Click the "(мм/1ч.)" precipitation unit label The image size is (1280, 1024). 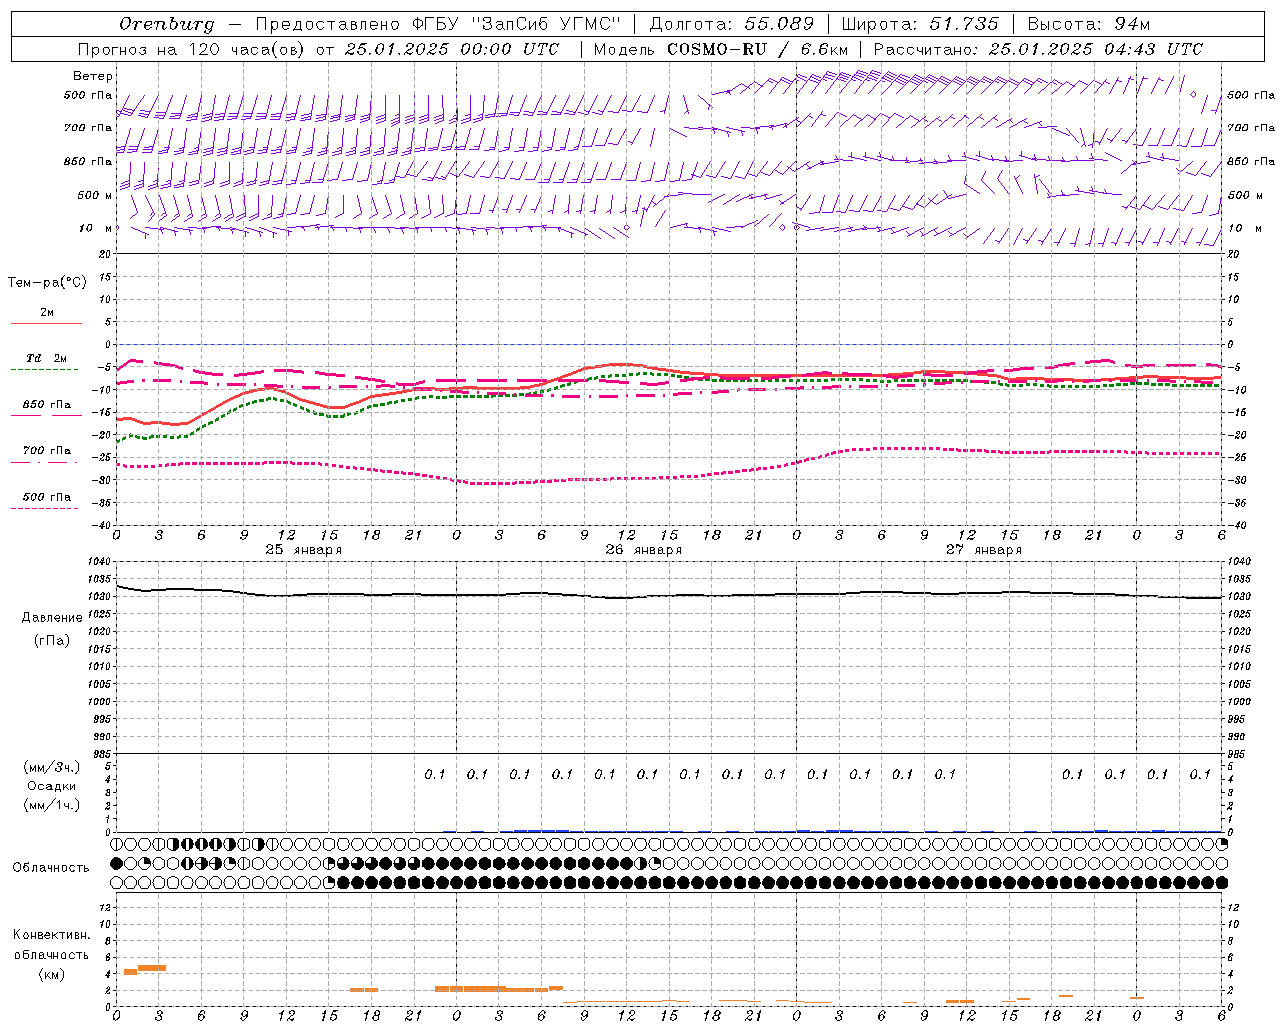(52, 805)
